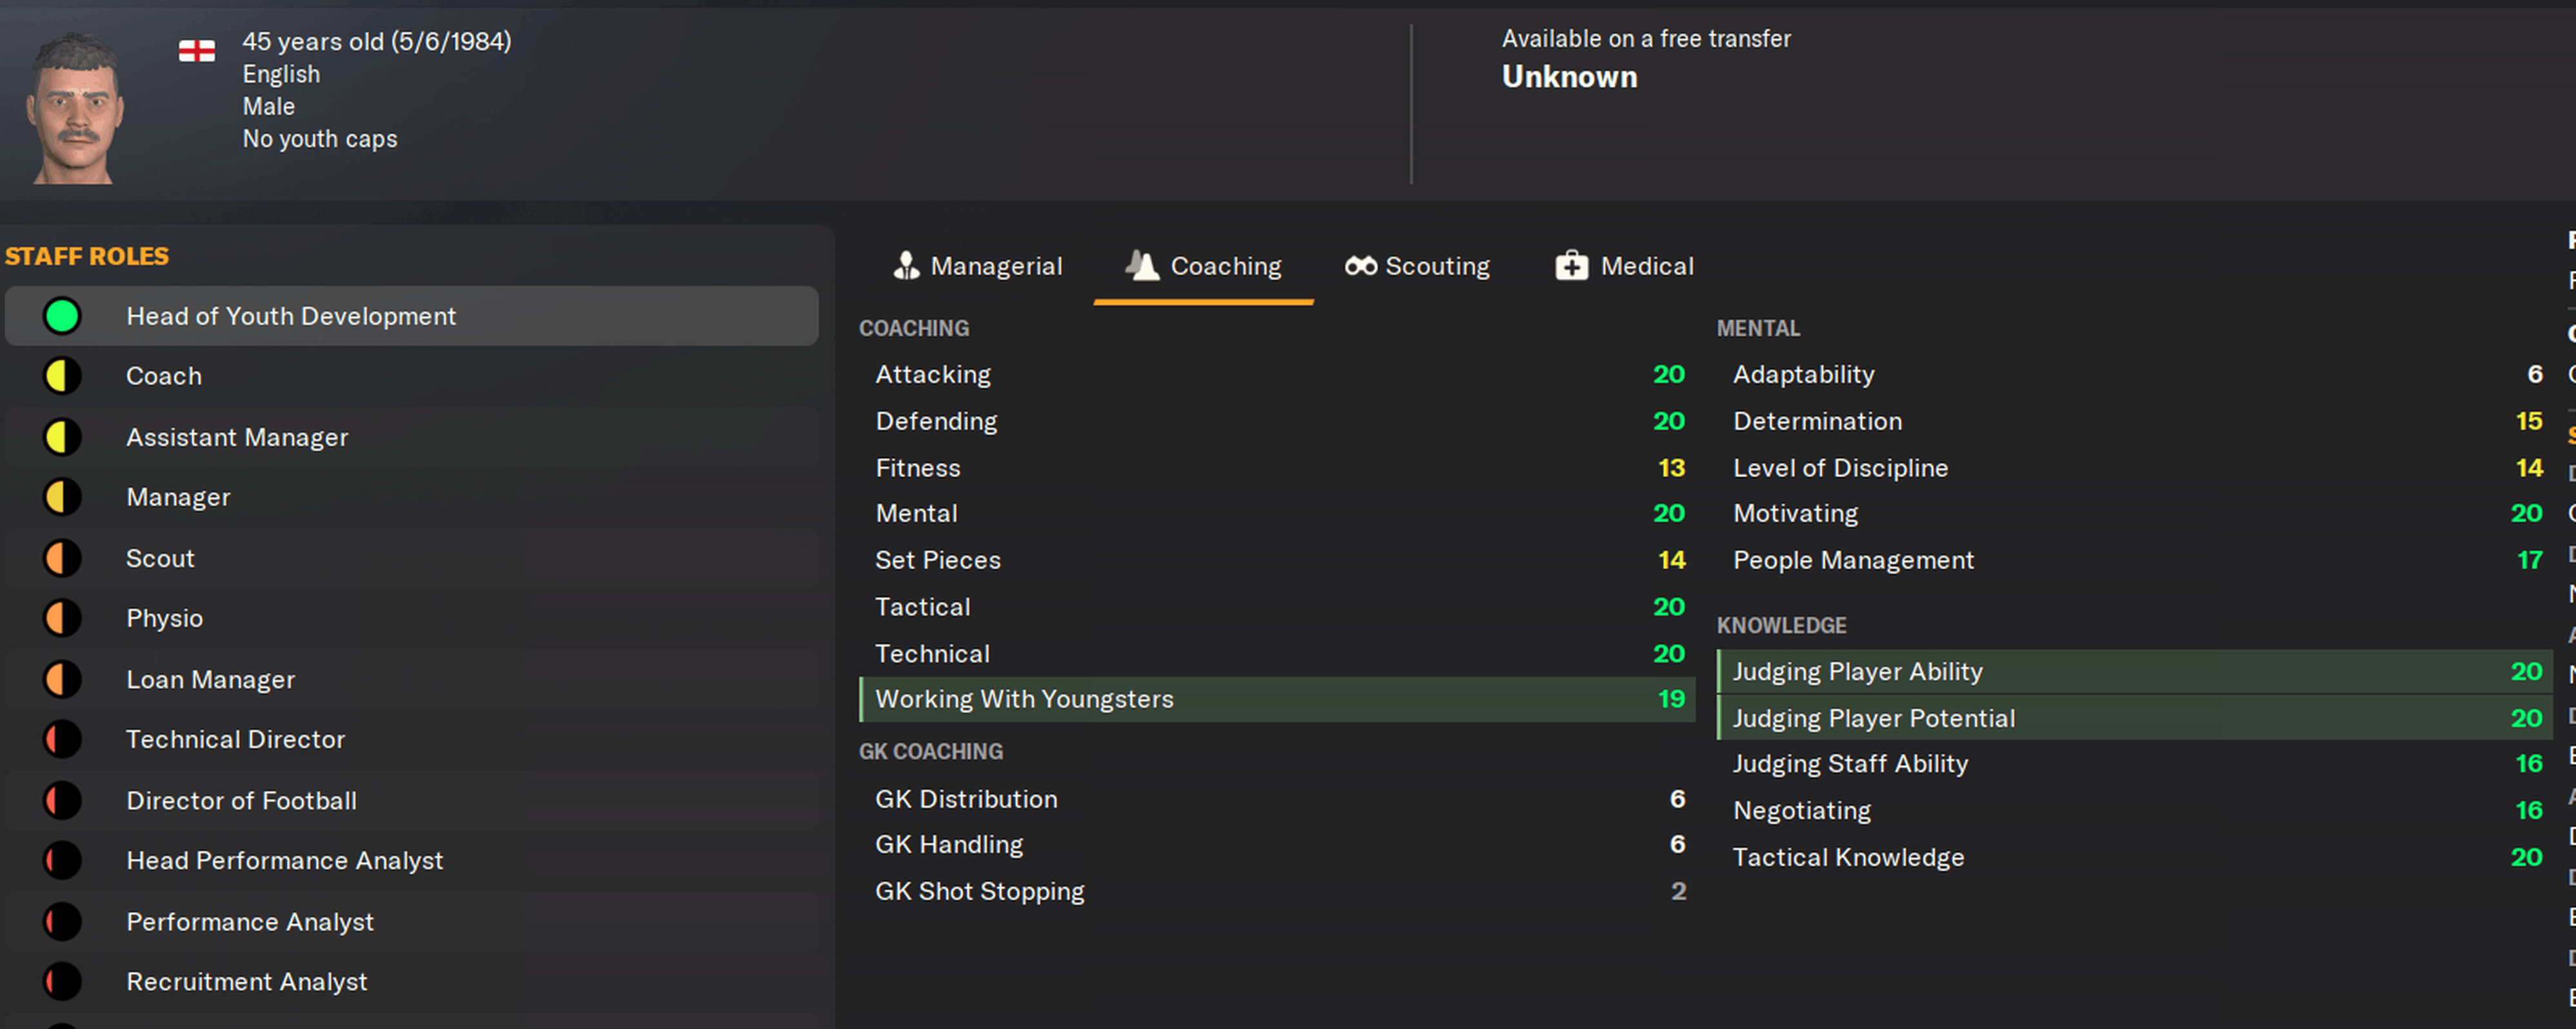Click the Scouting binoculars icon
2576x1029 pixels.
1360,266
